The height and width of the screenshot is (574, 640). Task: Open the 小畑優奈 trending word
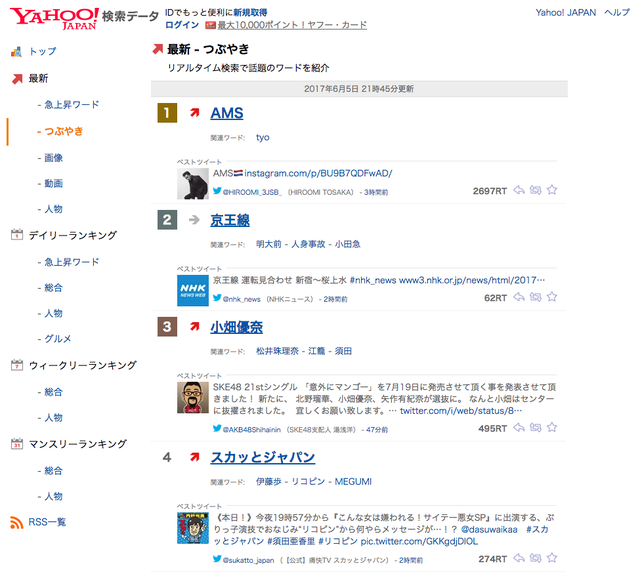coord(237,327)
